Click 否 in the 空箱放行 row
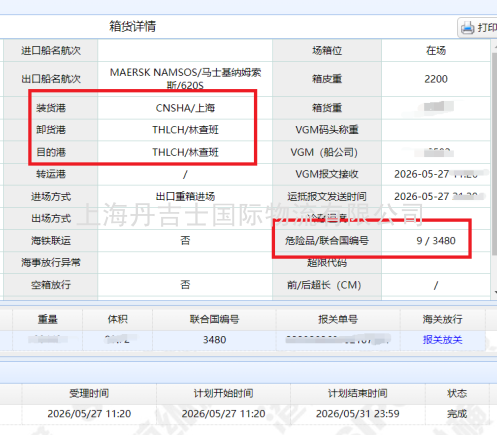The width and height of the screenshot is (497, 435). 185,285
